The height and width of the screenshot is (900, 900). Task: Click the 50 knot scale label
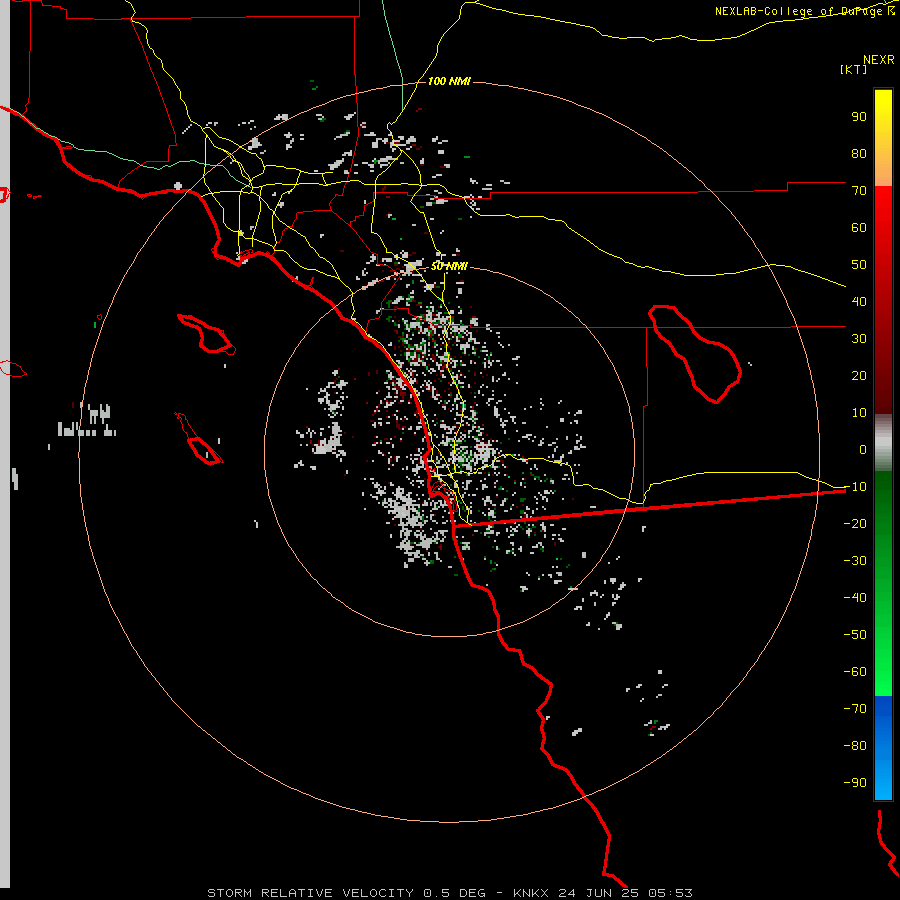tap(859, 265)
